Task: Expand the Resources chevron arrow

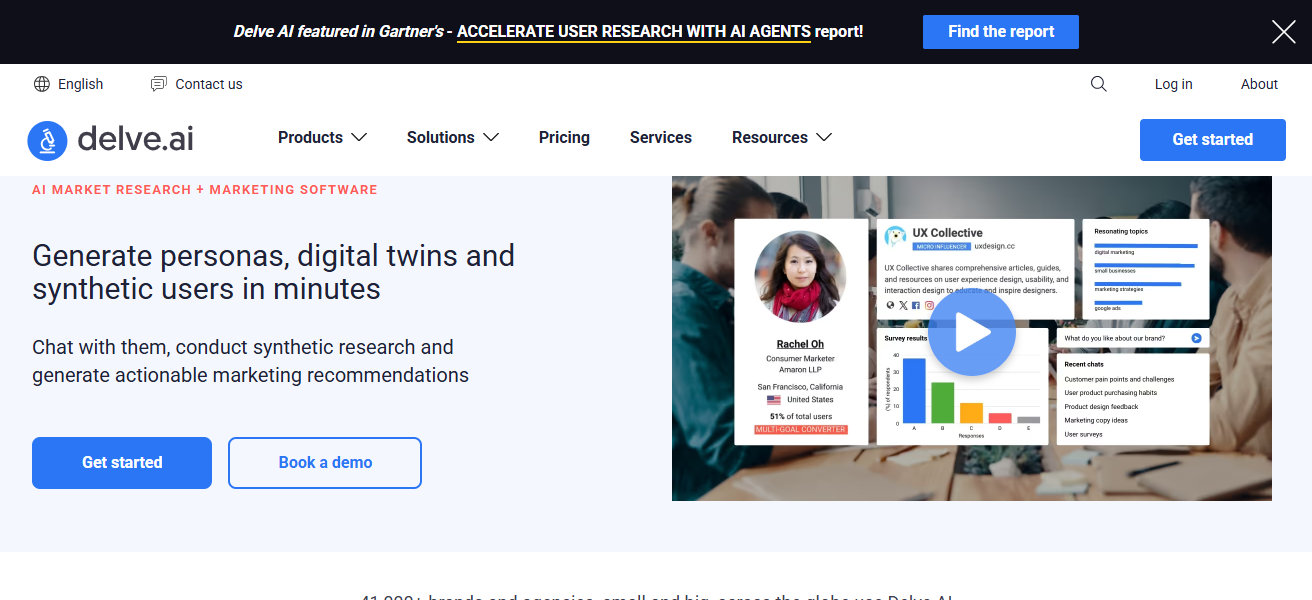Action: click(x=824, y=138)
